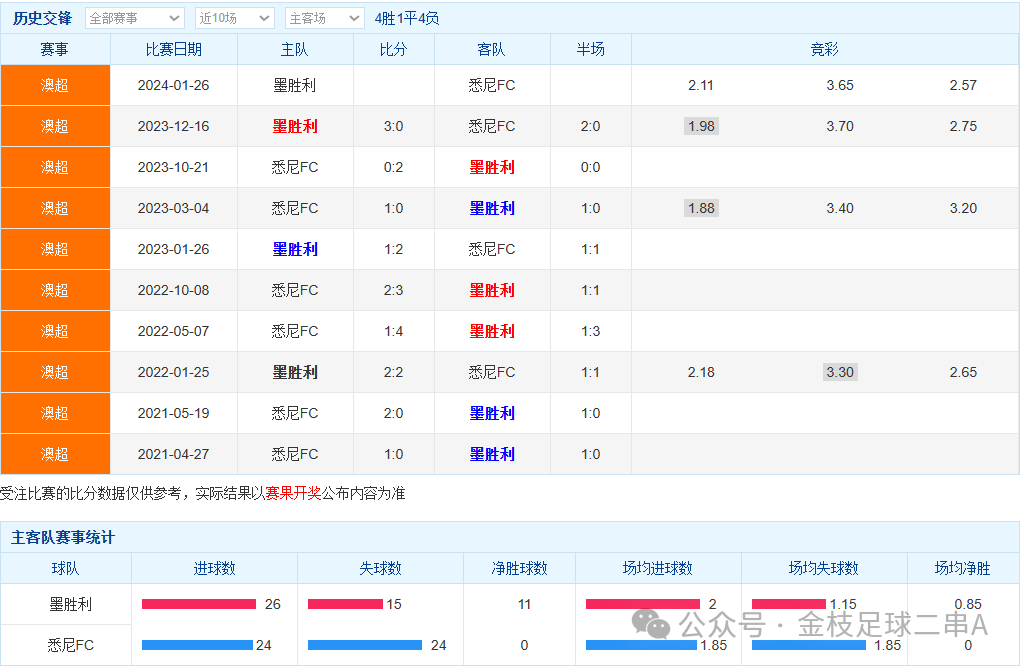Click 墨胜利 away team on 2023-10-21 row
This screenshot has height=666, width=1020.
click(492, 167)
